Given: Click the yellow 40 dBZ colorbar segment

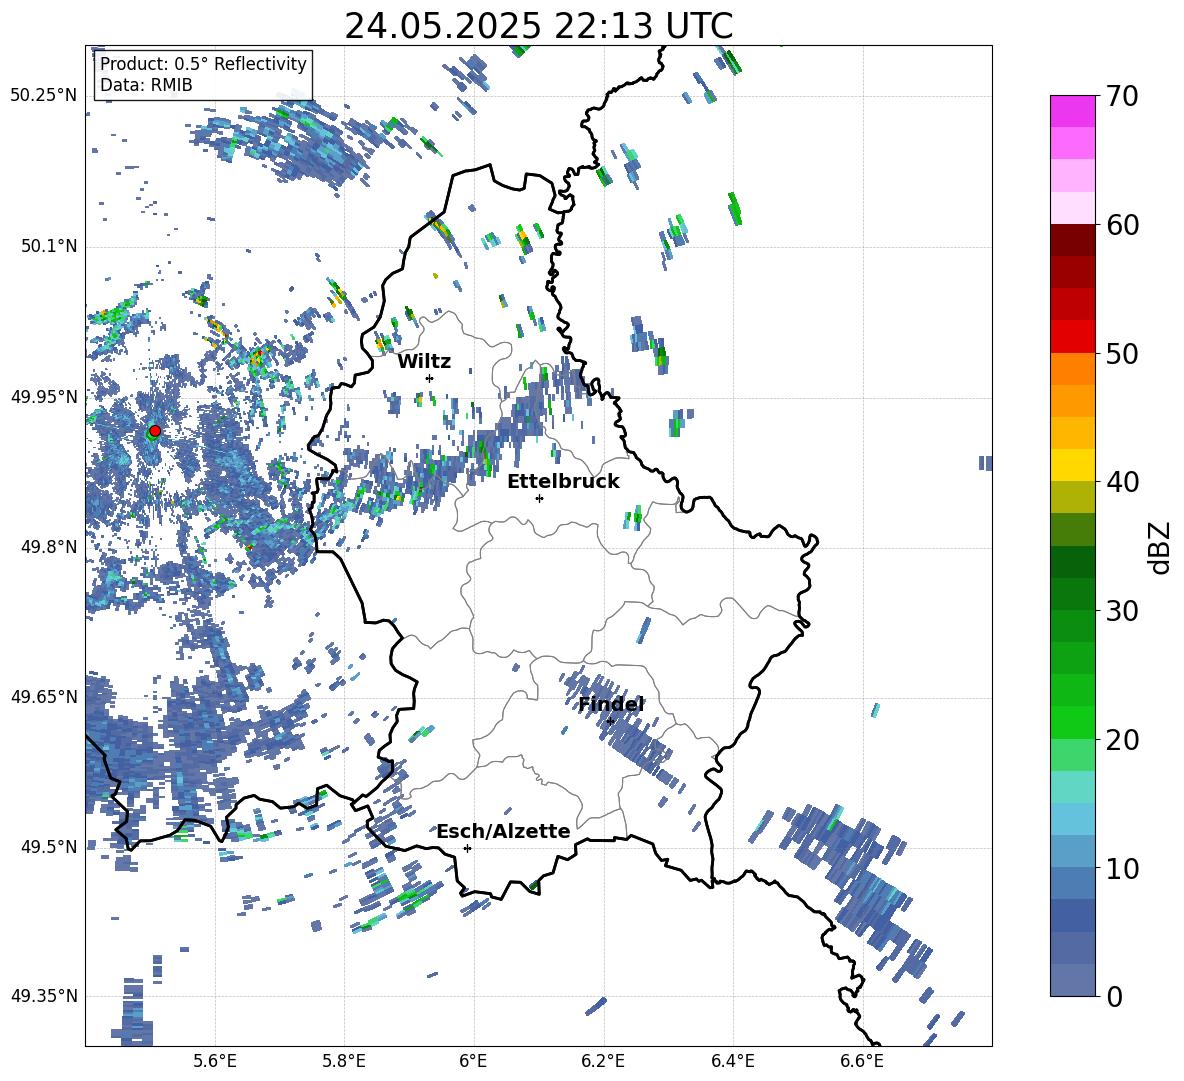Looking at the screenshot, I should pos(1072,465).
